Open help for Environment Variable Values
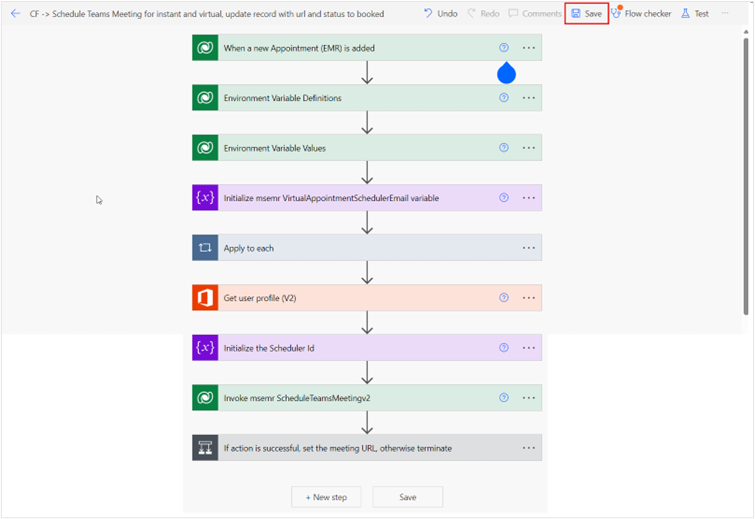The image size is (755, 519). coord(504,148)
